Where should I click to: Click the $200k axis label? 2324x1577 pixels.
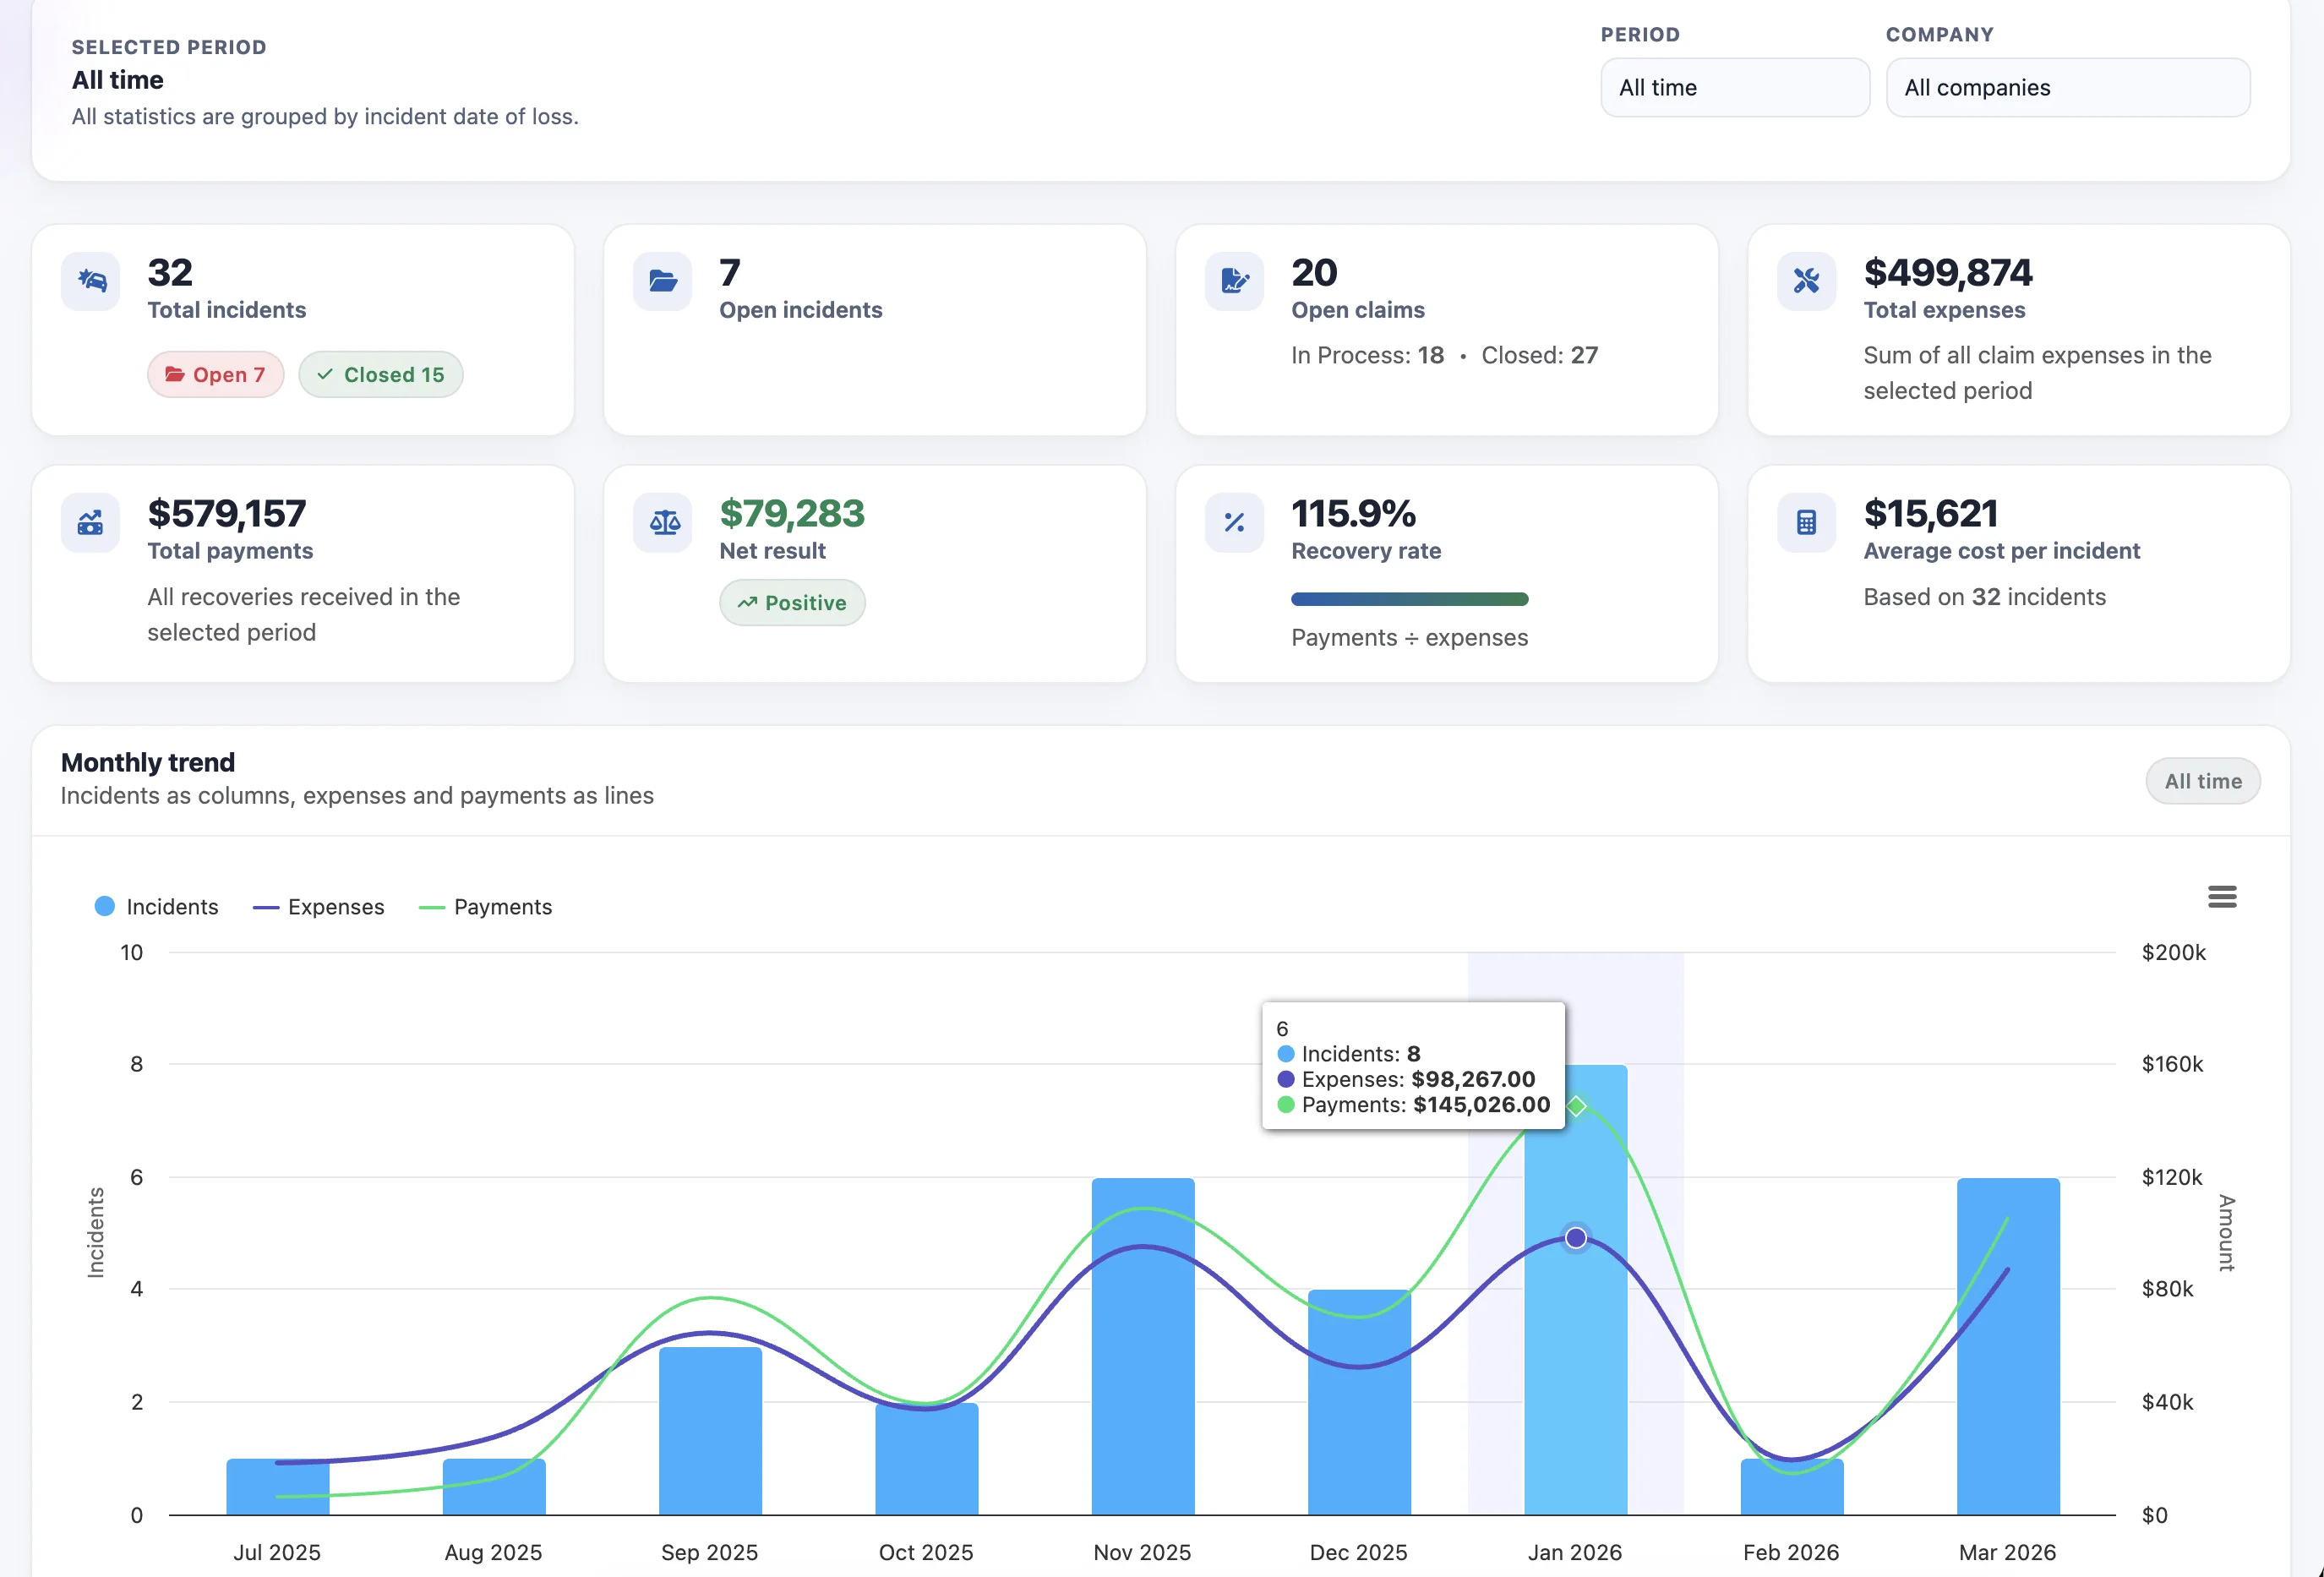tap(2173, 952)
